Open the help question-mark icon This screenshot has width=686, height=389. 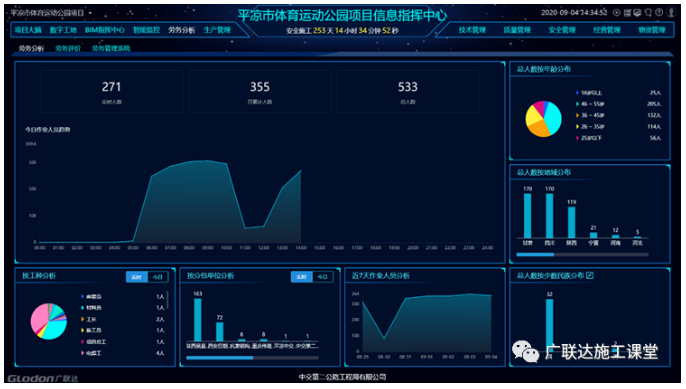pyautogui.click(x=659, y=13)
